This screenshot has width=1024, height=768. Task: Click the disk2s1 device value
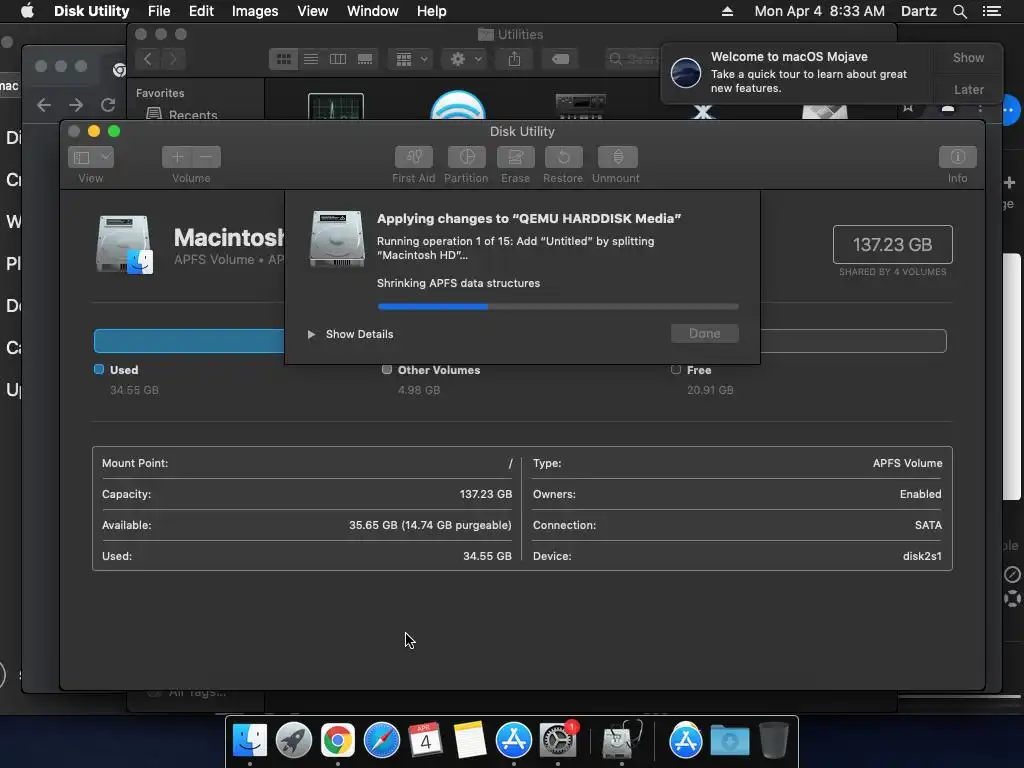(922, 556)
